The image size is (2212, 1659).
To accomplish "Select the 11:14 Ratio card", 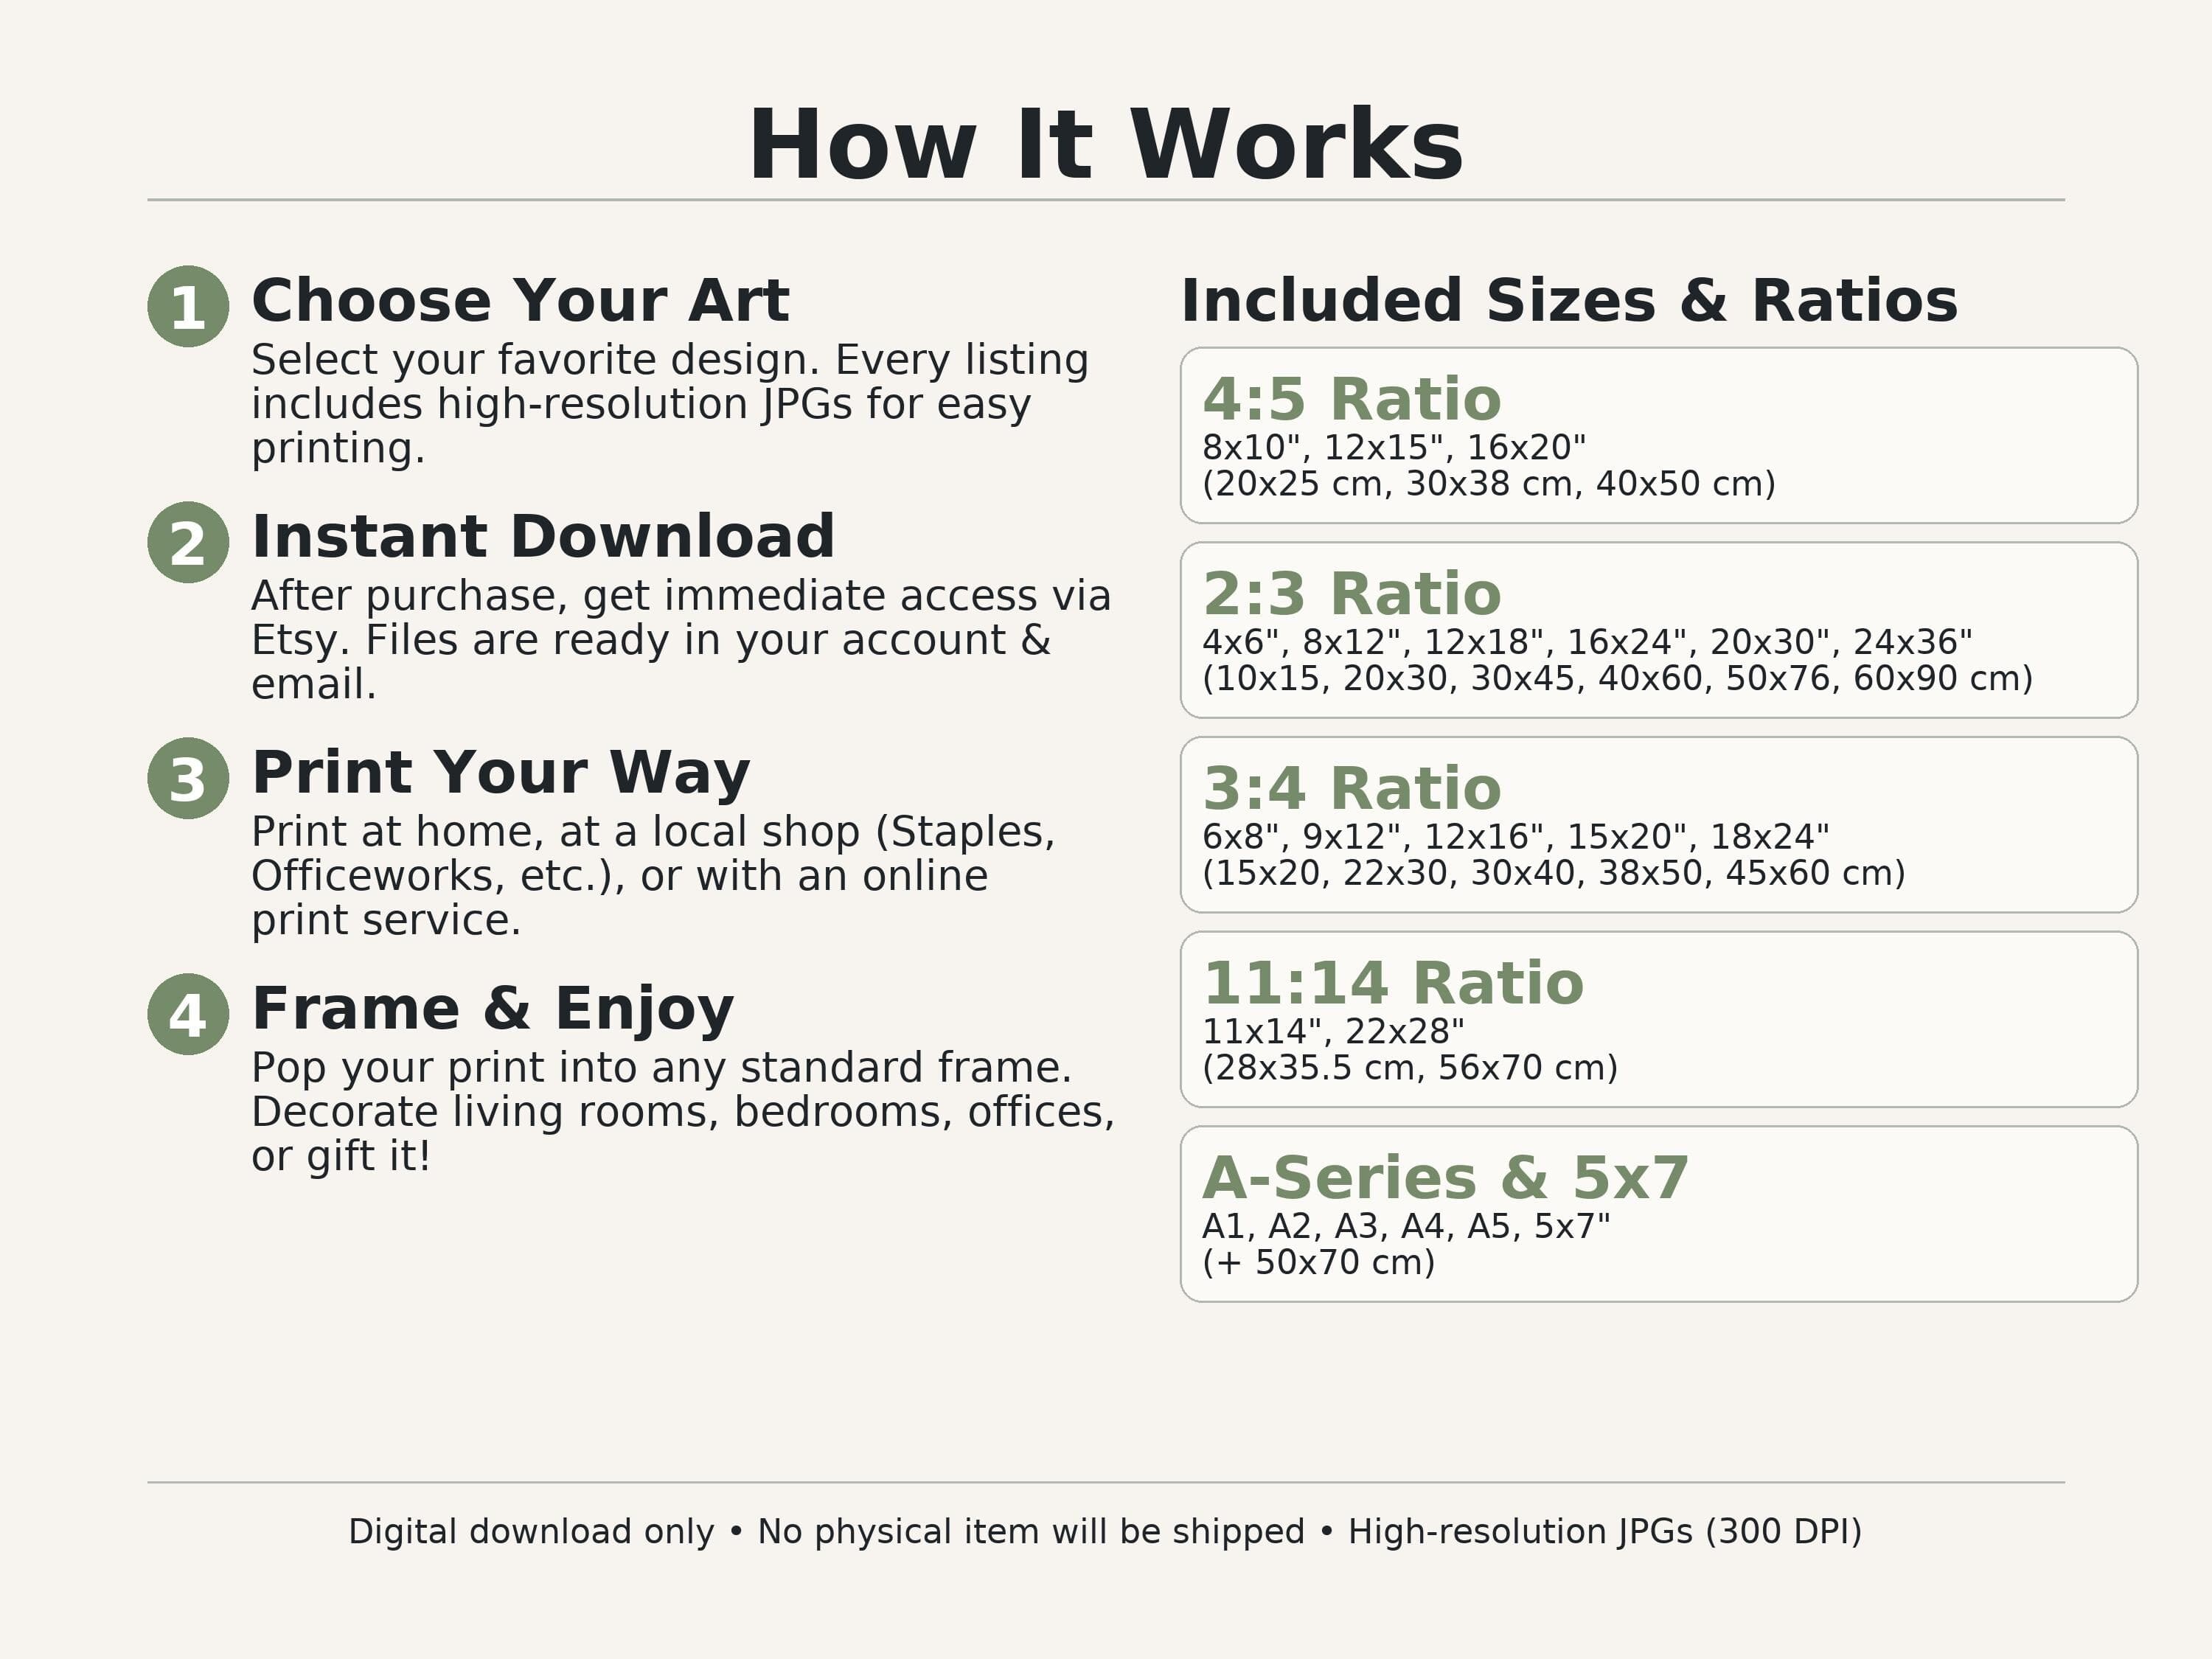I will click(1659, 1019).
